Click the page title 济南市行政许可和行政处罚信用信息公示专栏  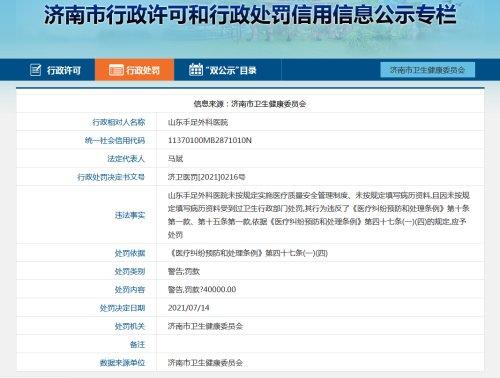click(x=250, y=15)
